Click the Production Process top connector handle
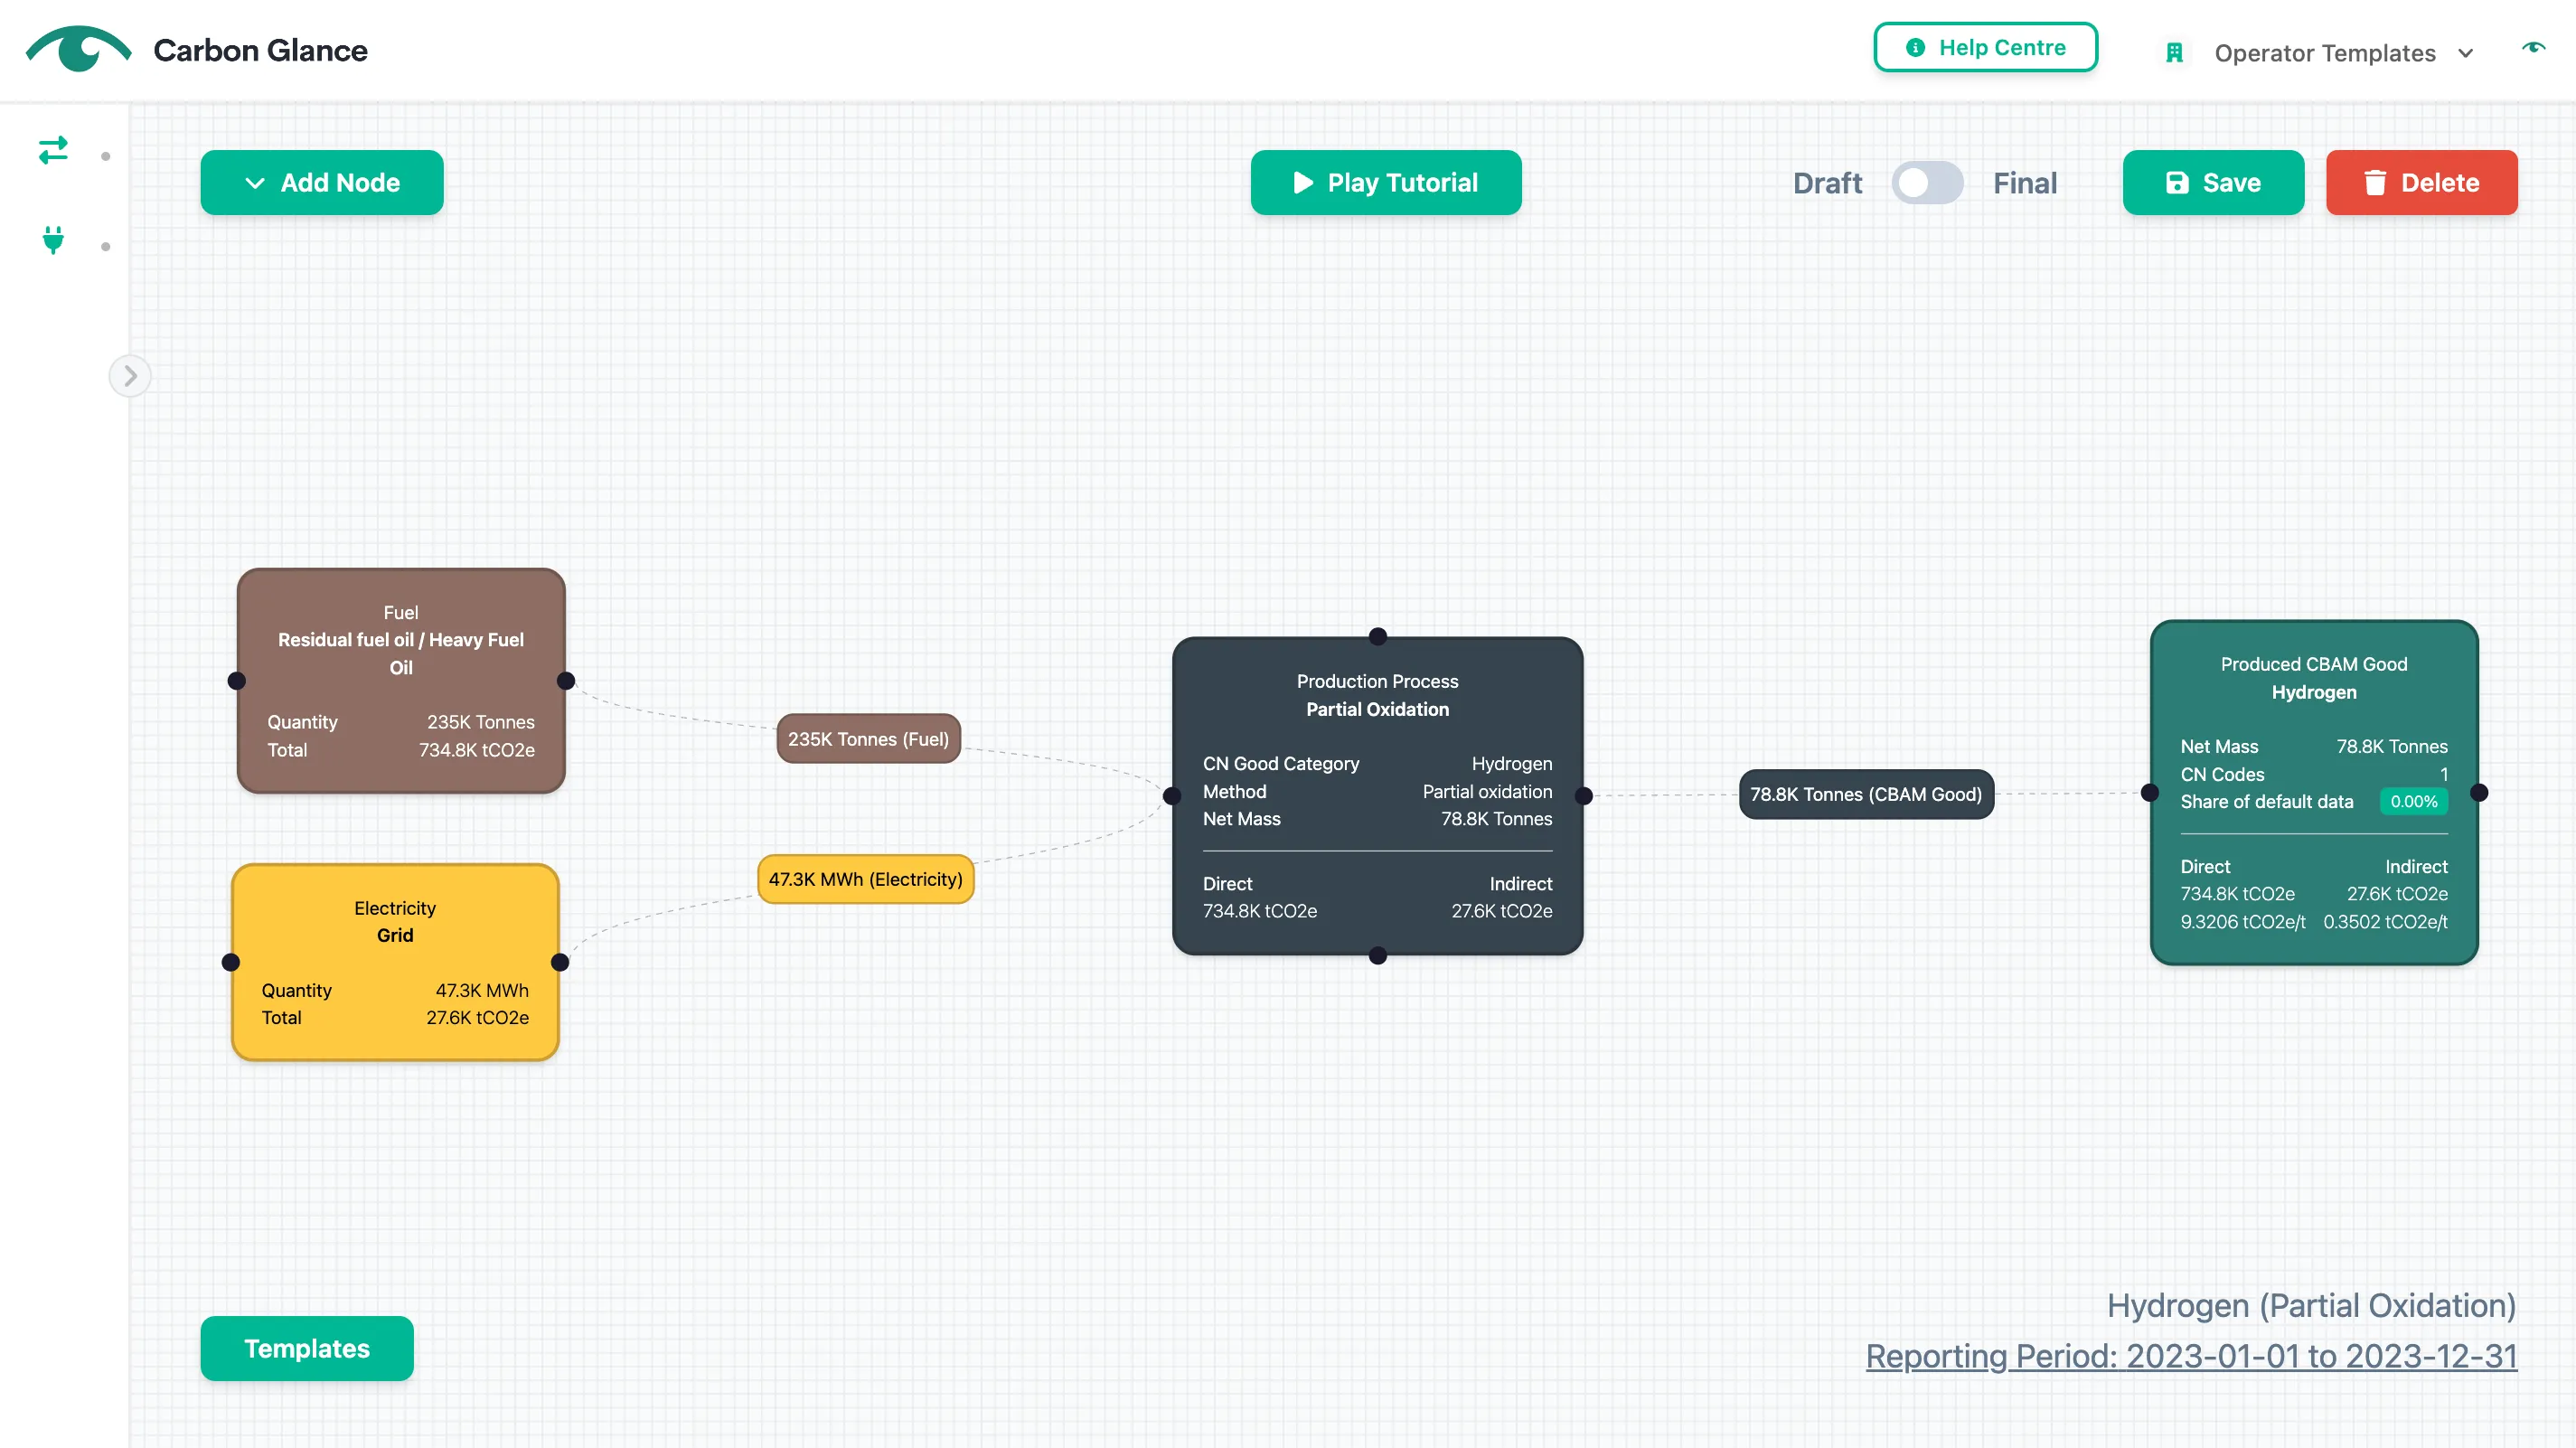This screenshot has width=2576, height=1448. click(x=1378, y=636)
